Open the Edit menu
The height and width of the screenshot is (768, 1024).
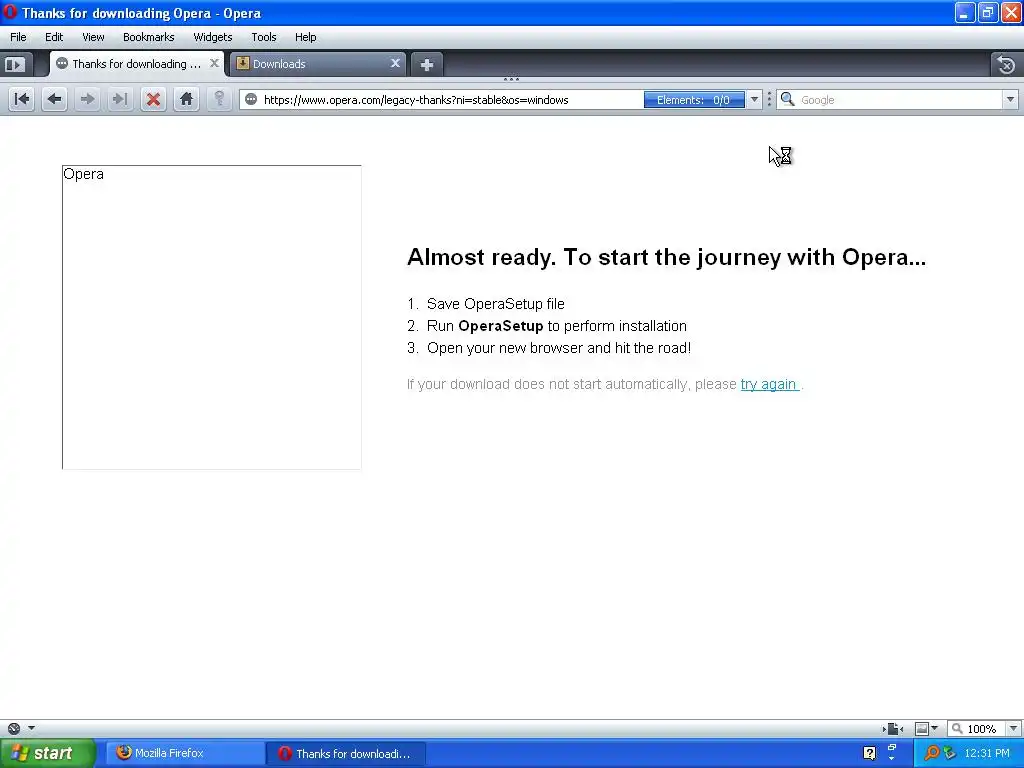pos(54,37)
